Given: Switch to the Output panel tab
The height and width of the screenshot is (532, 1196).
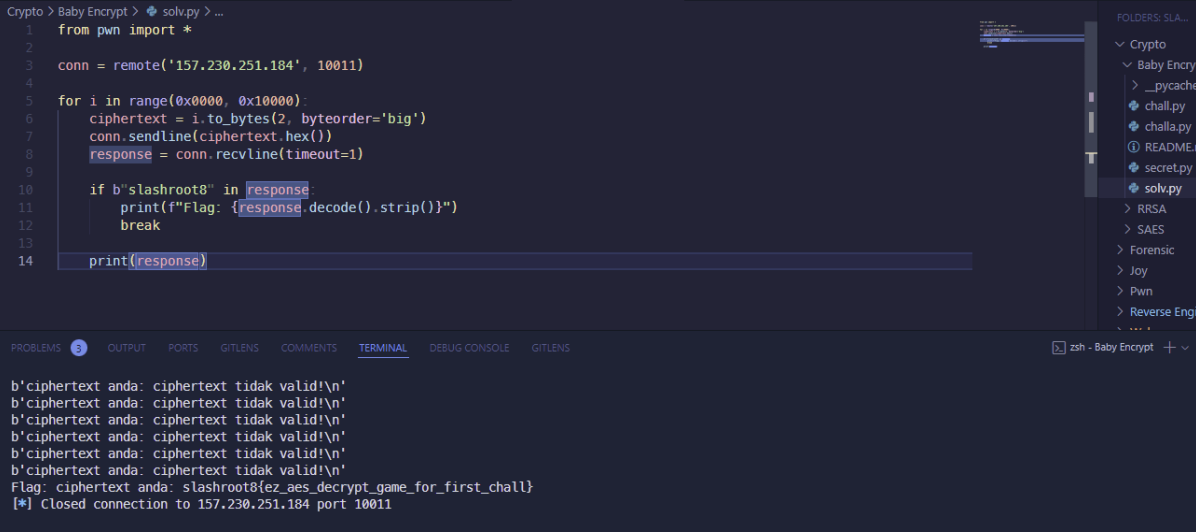Looking at the screenshot, I should pos(127,348).
